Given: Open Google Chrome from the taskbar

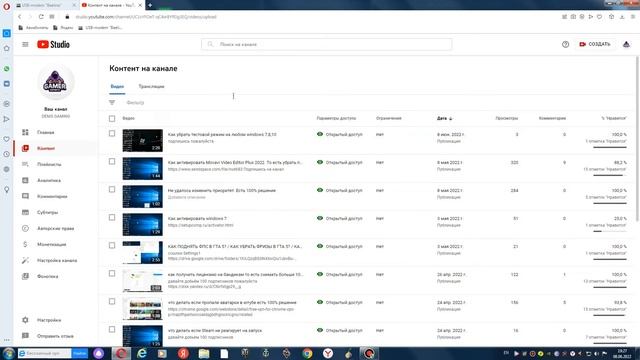Looking at the screenshot, I should [307, 353].
